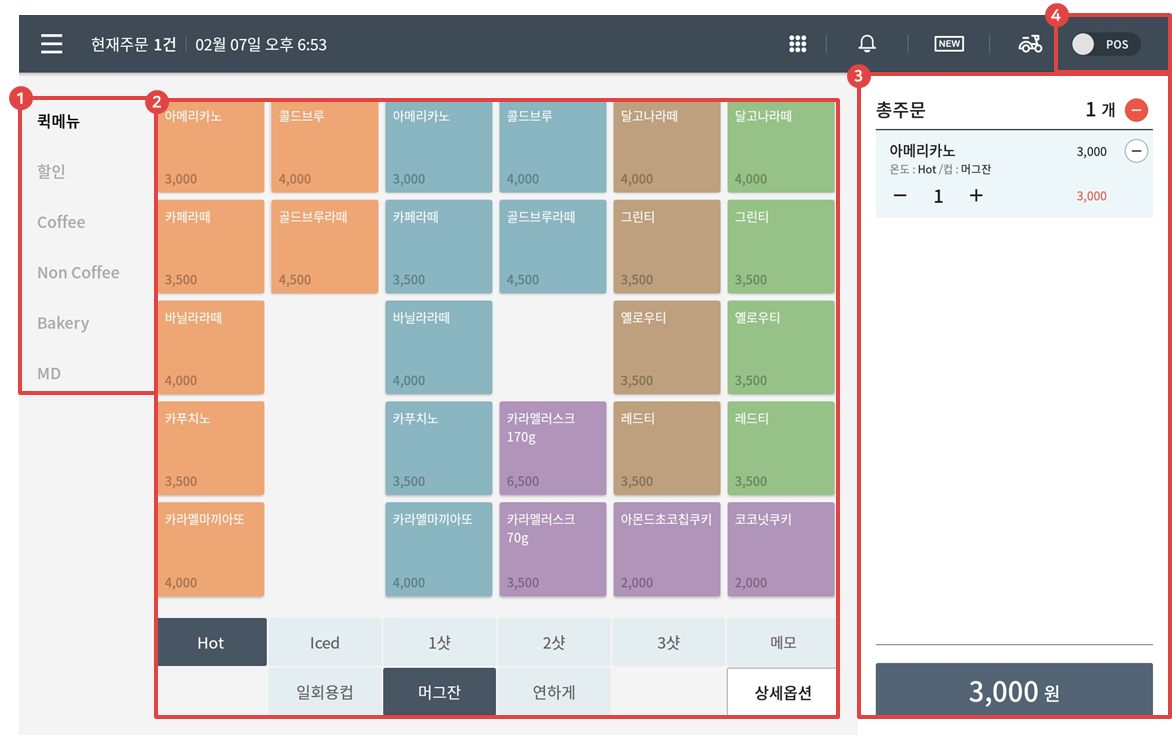Open the 메모 option
Screen dimensions: 1172x735
tap(782, 642)
